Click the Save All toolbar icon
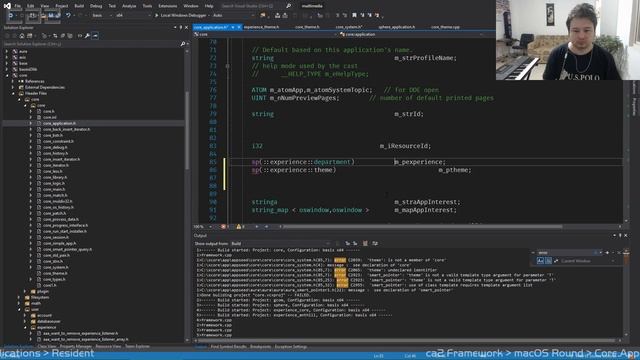Screen dimensions: 640x360 click(58, 16)
